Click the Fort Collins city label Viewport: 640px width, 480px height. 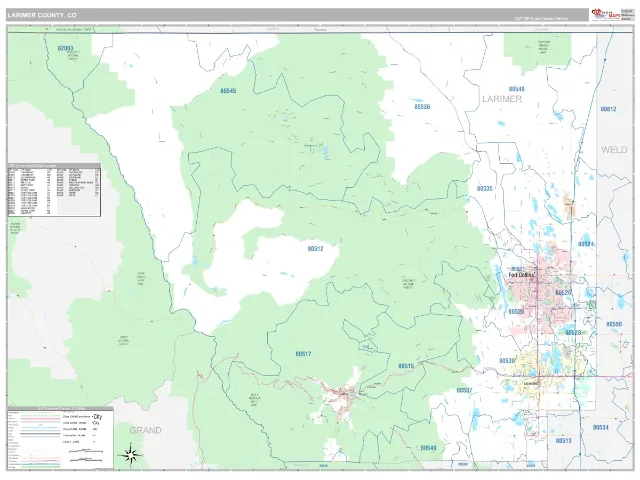(521, 275)
